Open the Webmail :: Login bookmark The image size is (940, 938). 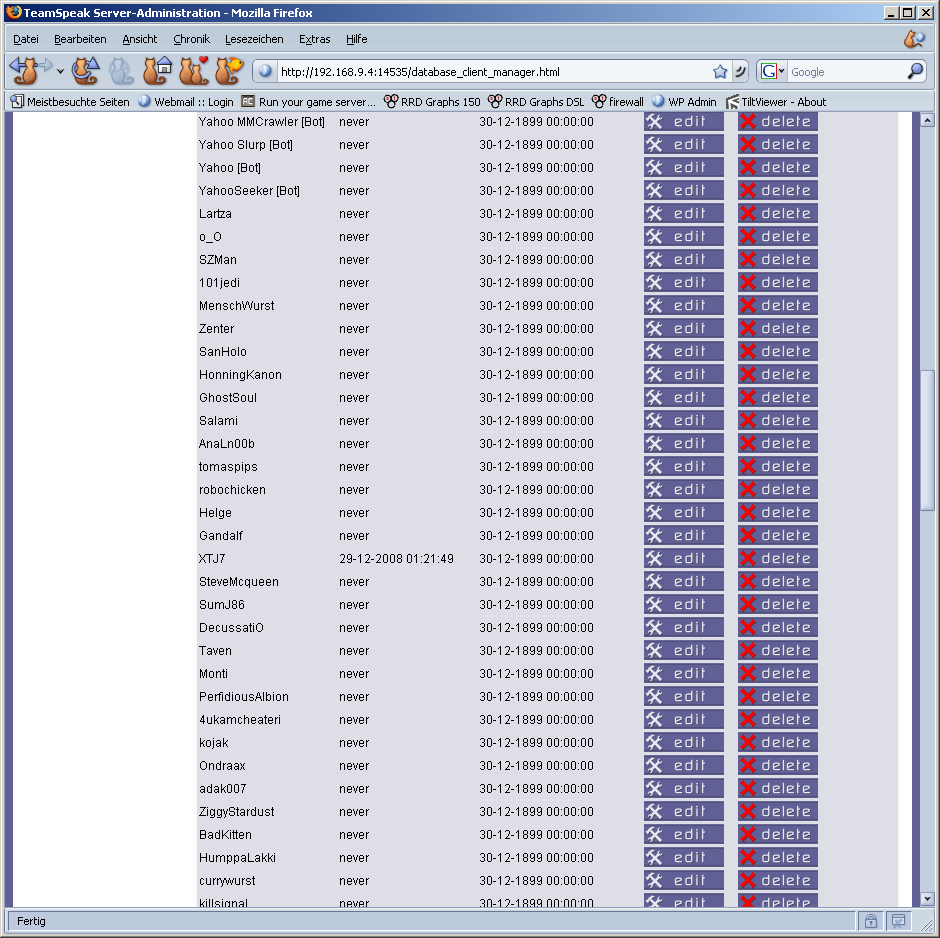(x=186, y=102)
